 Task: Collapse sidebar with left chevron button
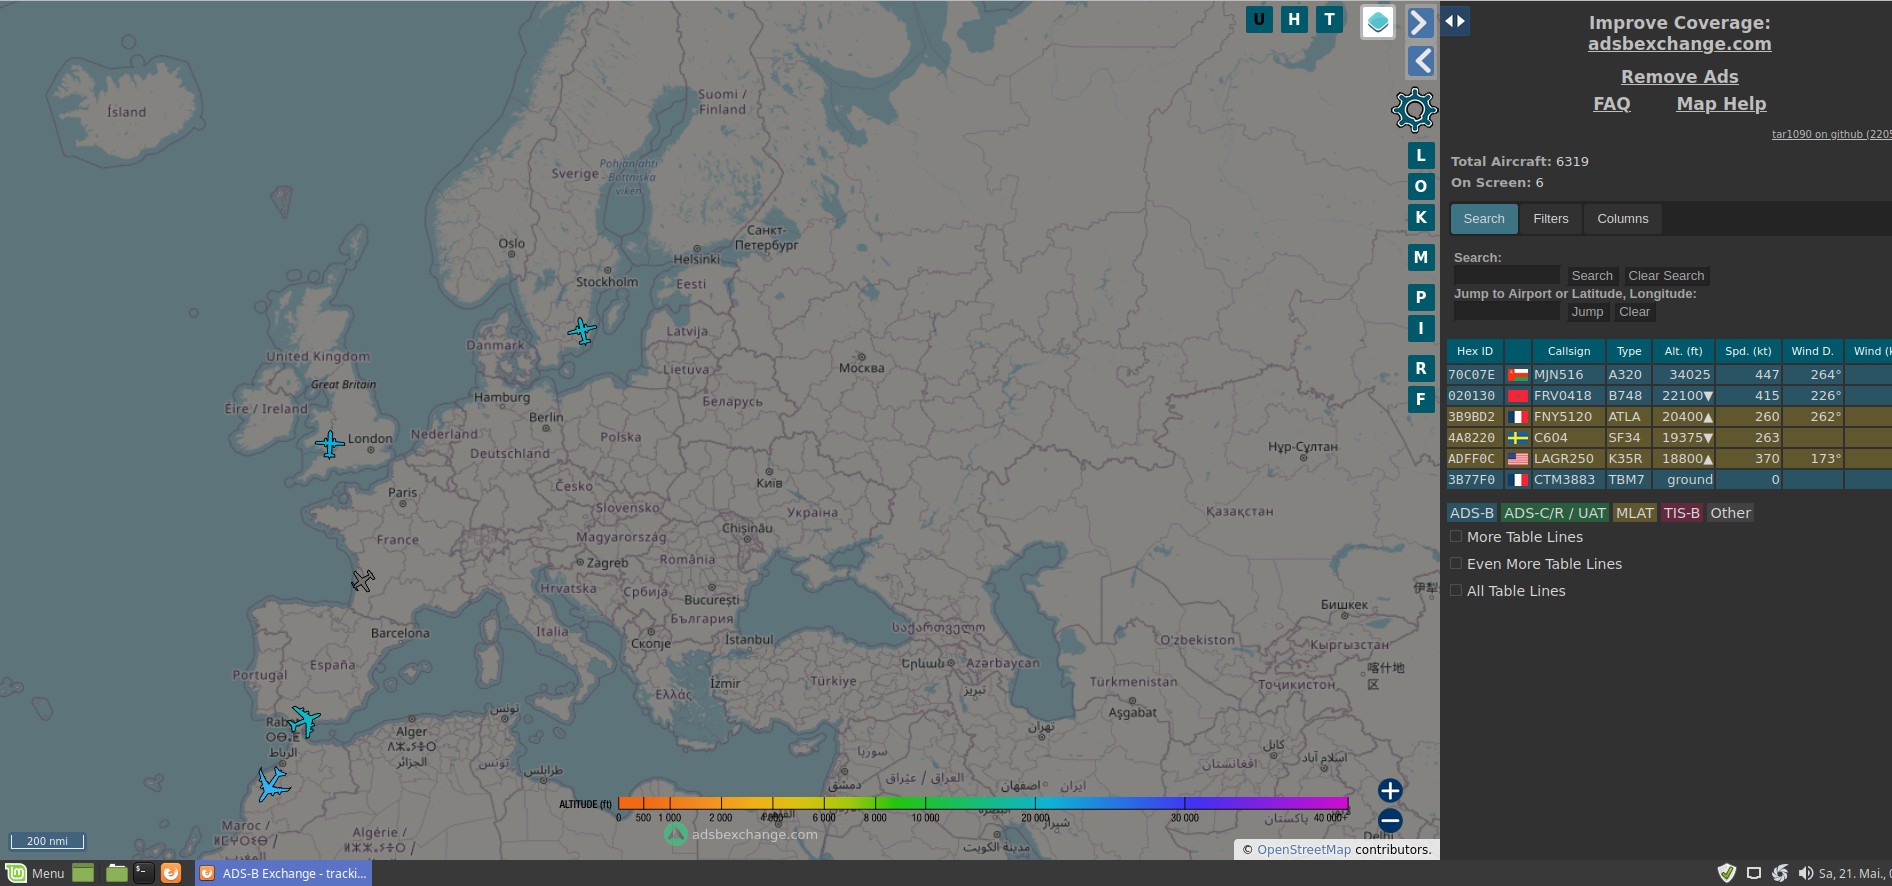coord(1420,61)
